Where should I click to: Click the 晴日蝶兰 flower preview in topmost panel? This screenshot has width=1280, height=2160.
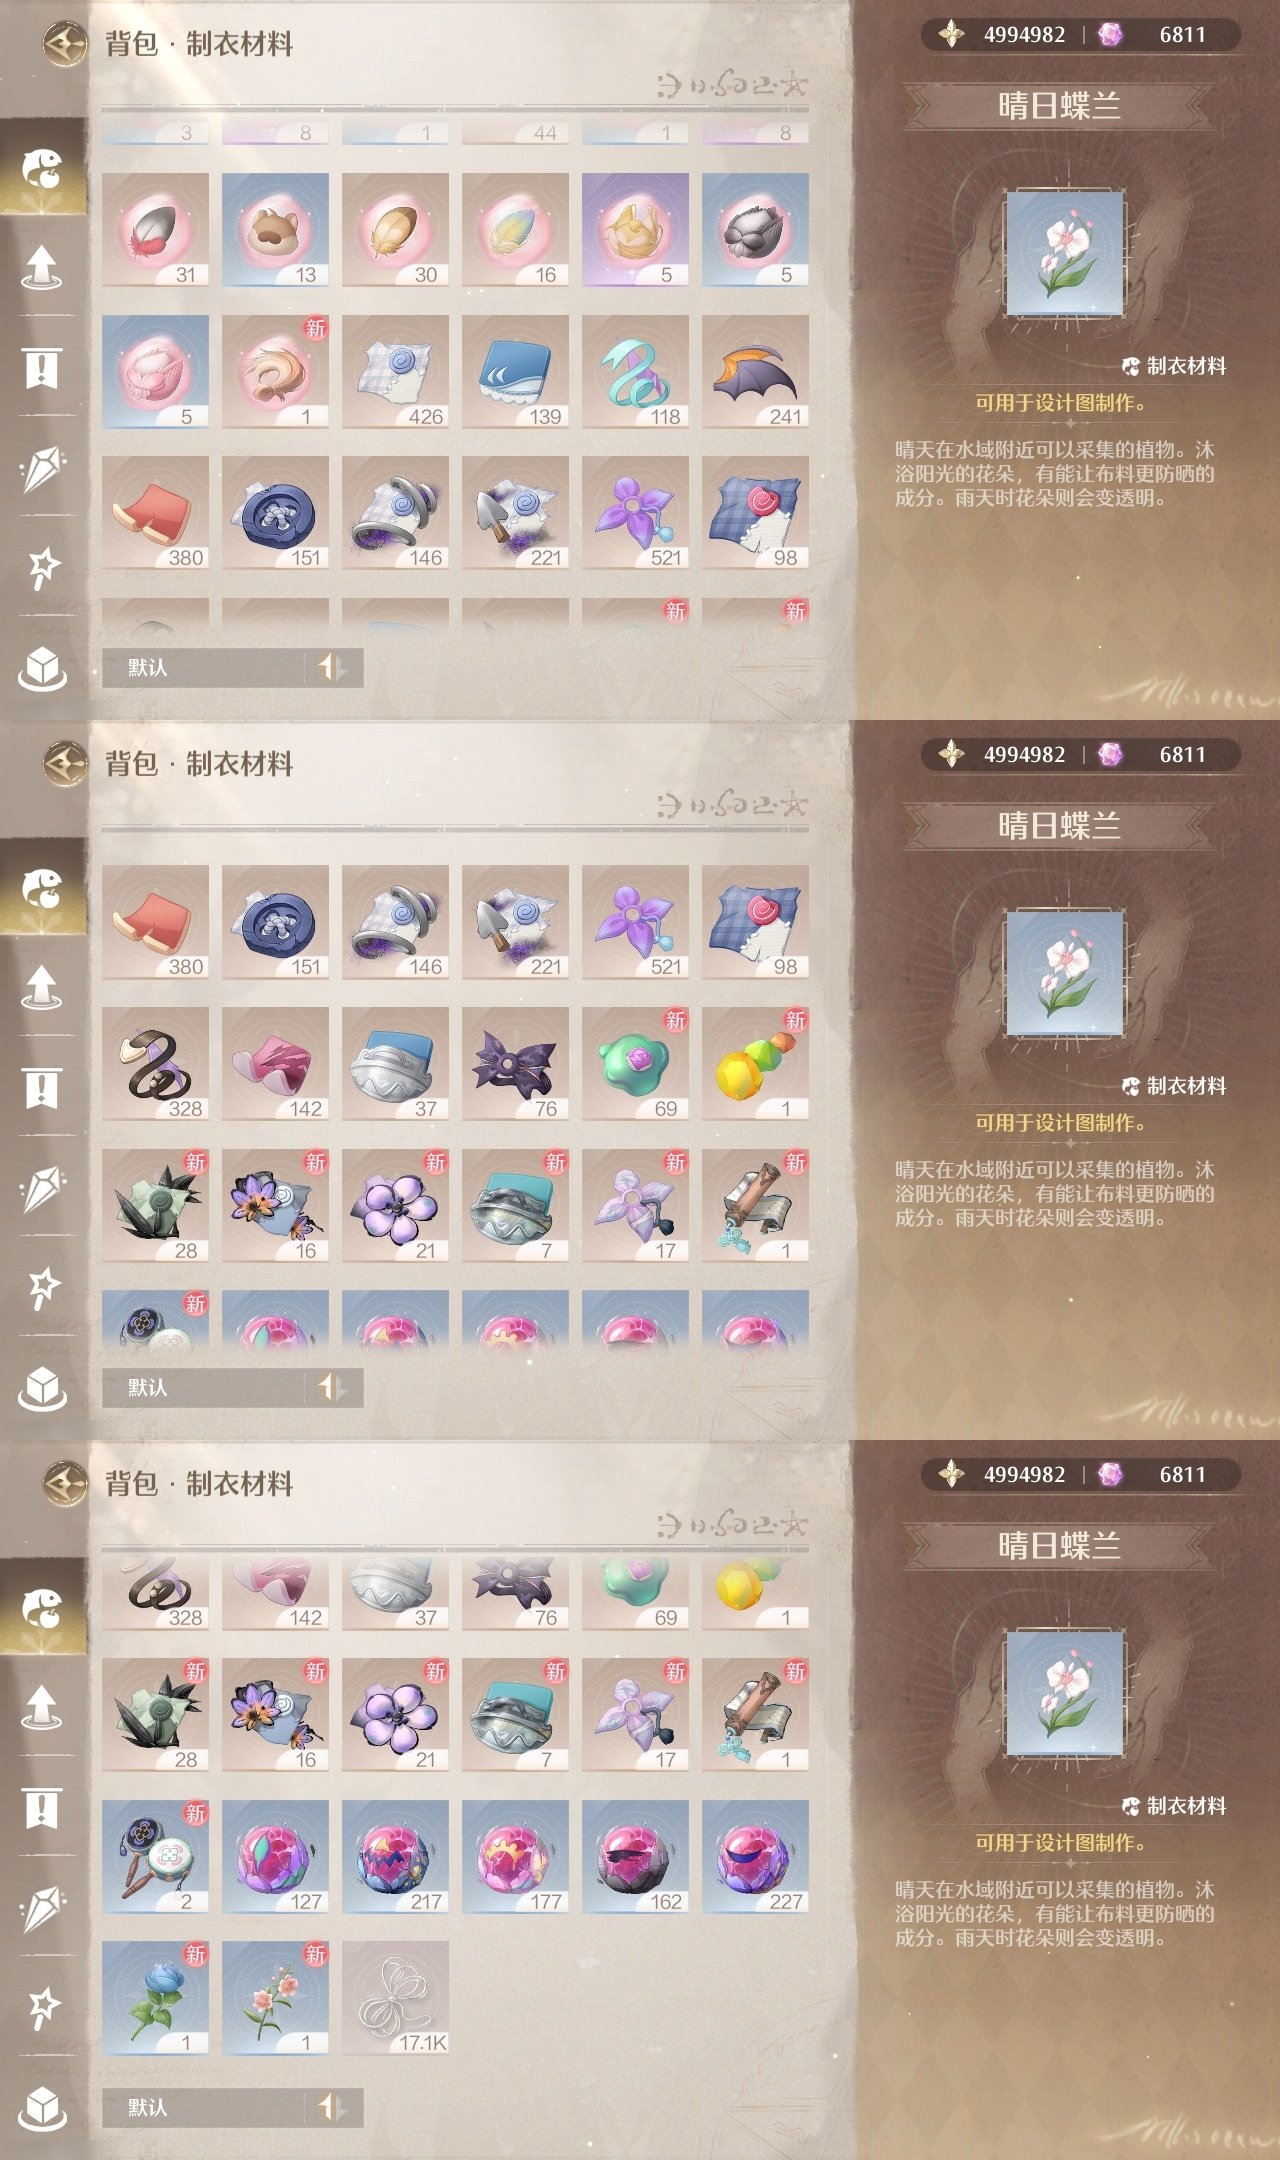1065,254
